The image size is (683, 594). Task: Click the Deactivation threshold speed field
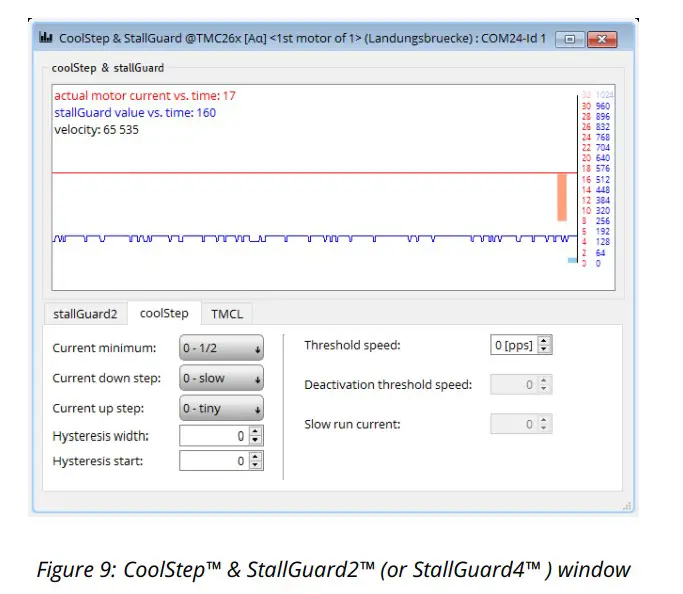coord(521,385)
